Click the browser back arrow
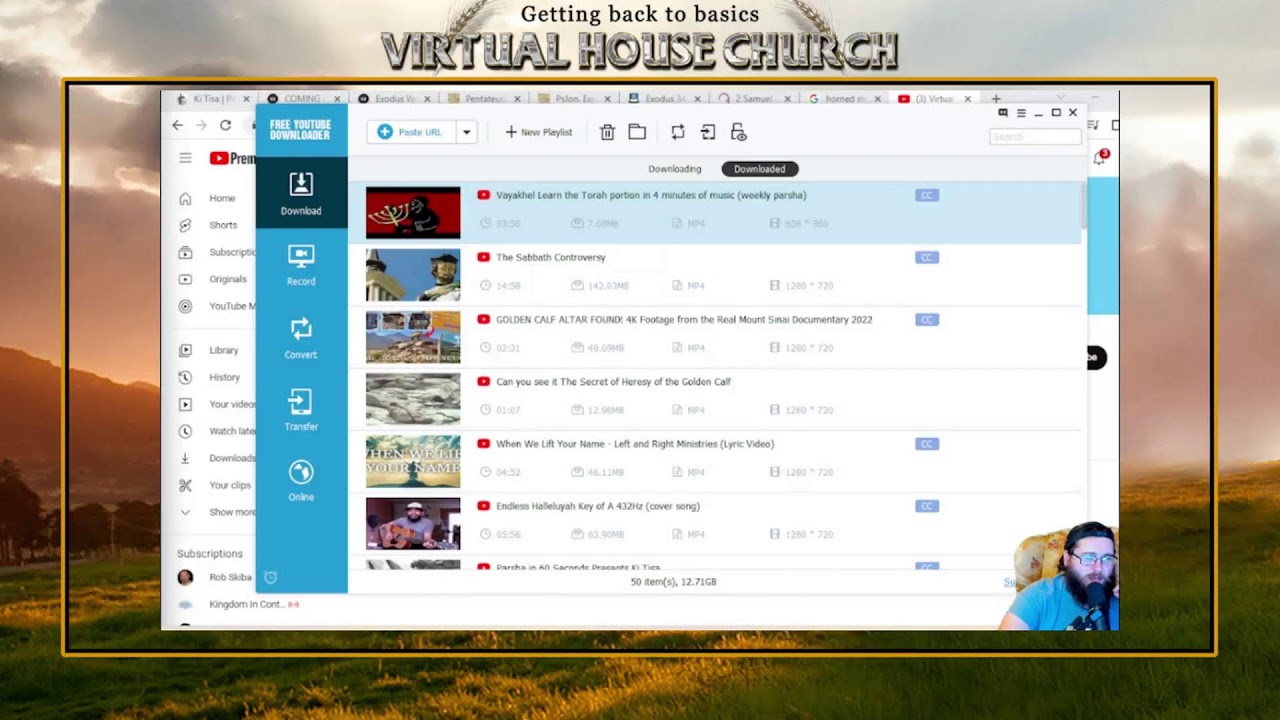The height and width of the screenshot is (720, 1280). 178,125
